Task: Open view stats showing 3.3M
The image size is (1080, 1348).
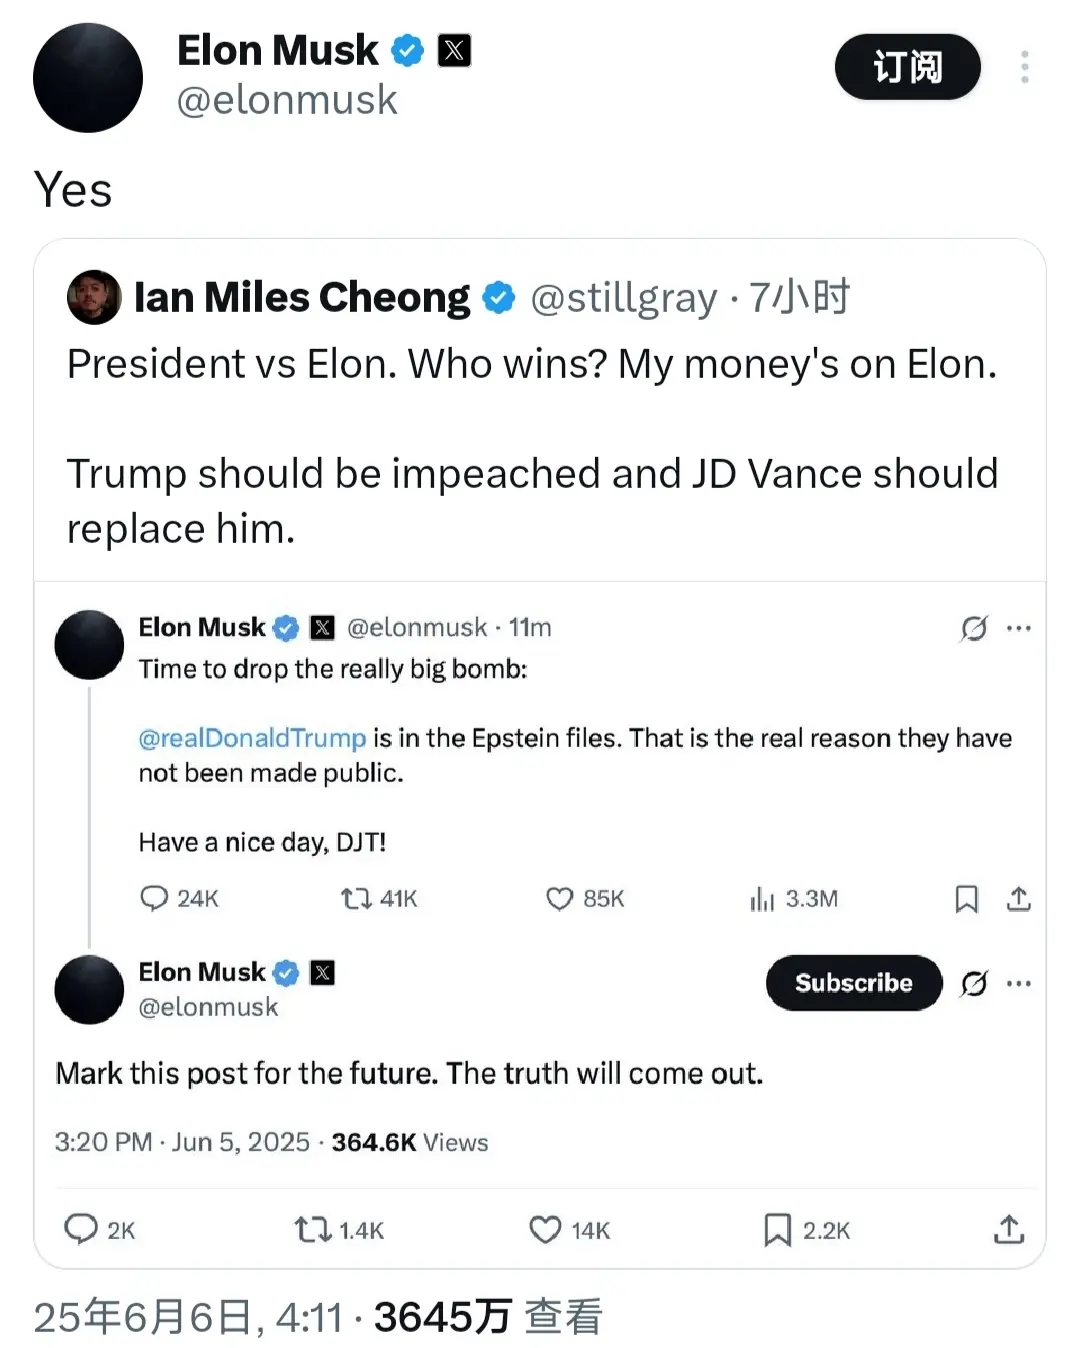Action: coord(762,899)
